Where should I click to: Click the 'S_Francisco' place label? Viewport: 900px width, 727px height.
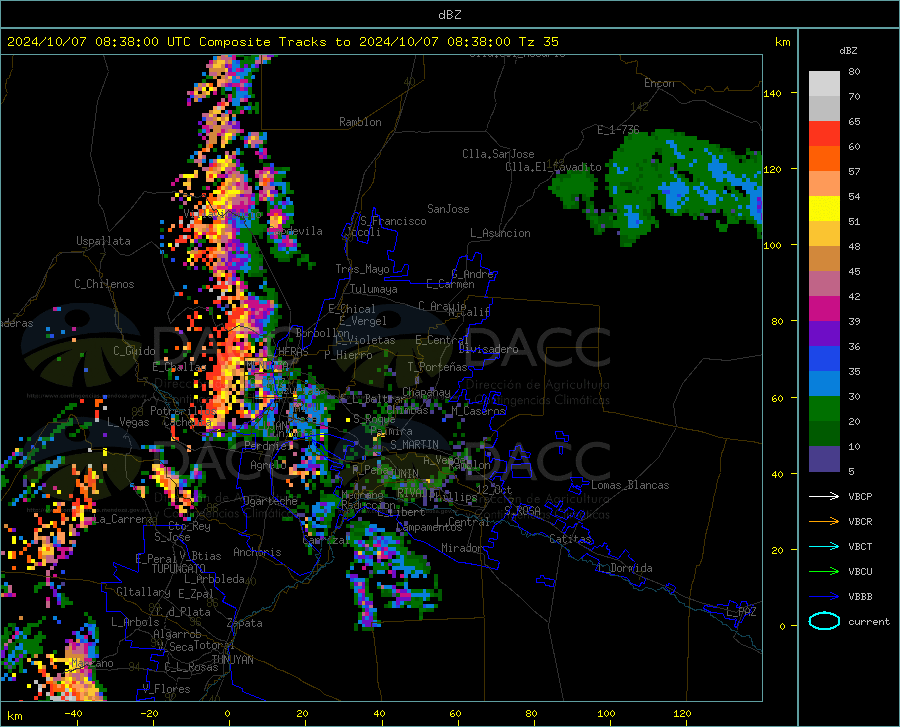click(x=393, y=221)
